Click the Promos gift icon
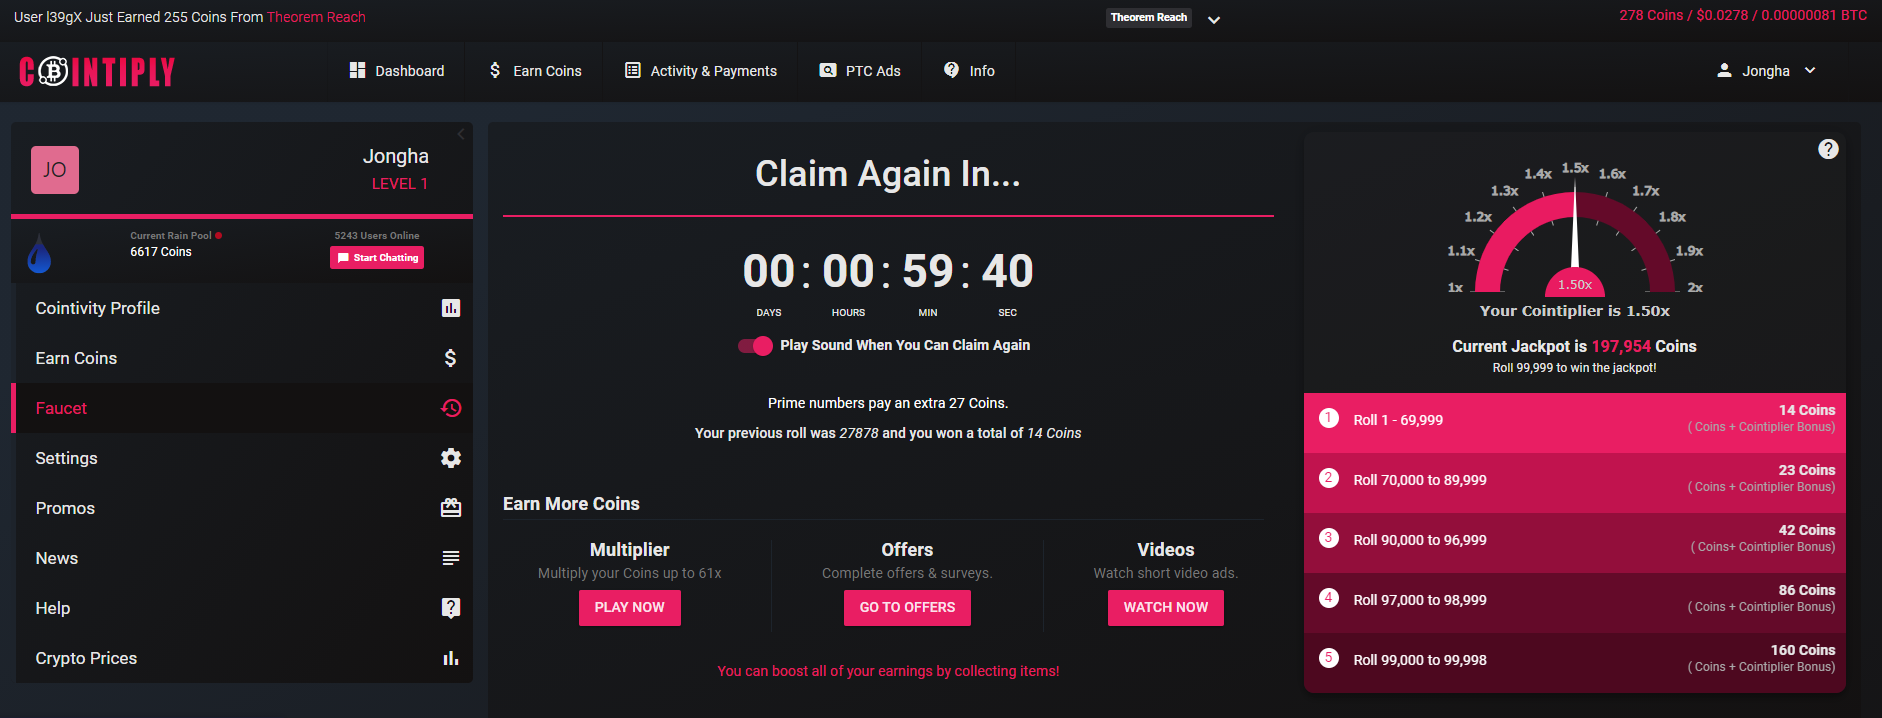1882x718 pixels. click(x=451, y=508)
